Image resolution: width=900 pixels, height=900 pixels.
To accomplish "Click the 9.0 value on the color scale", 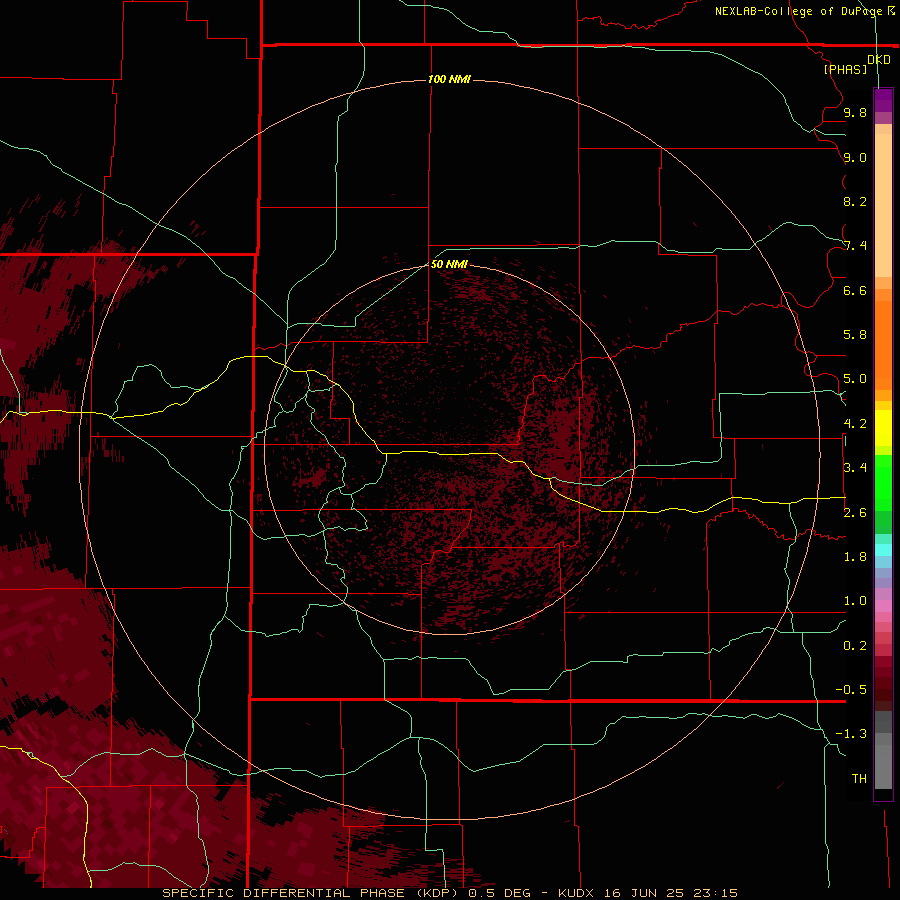I will tap(855, 157).
